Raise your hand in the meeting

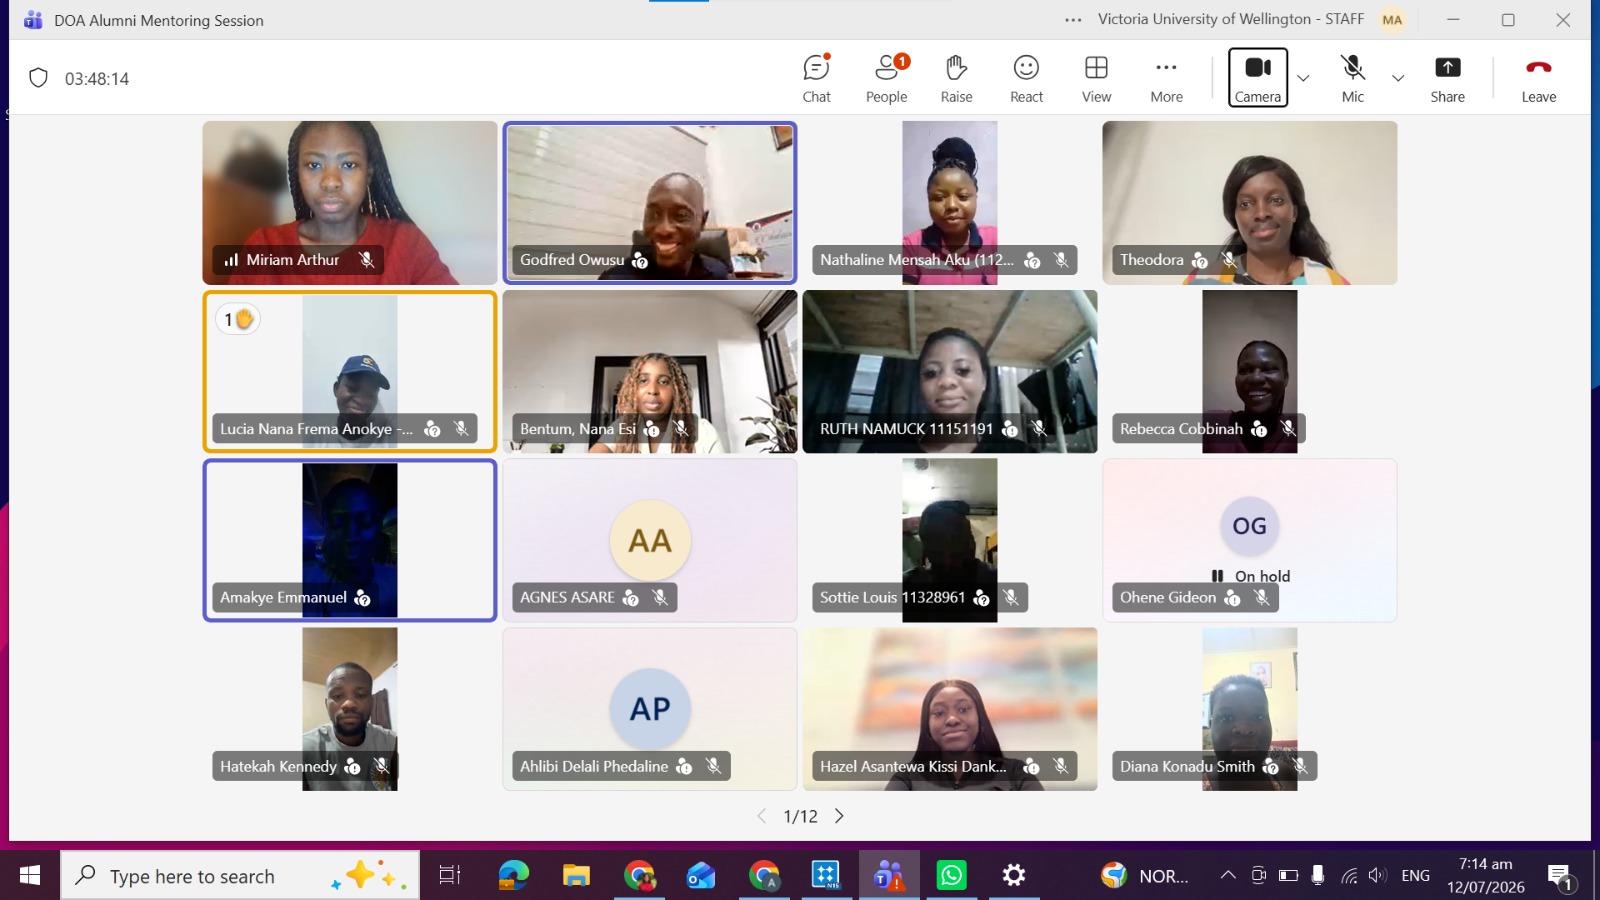(956, 79)
